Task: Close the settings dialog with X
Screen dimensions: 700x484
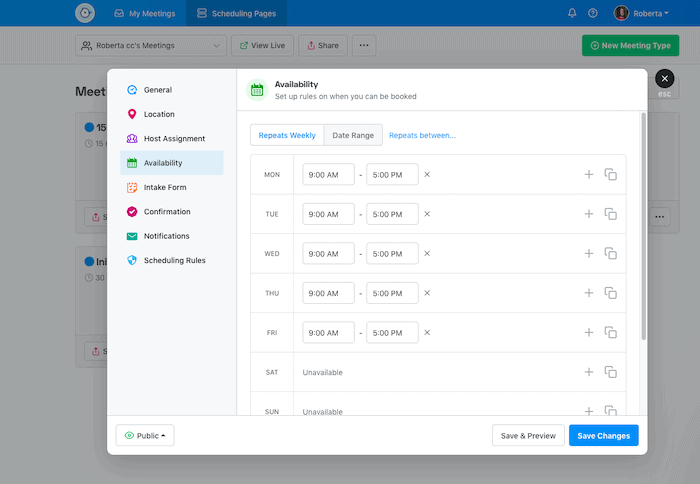Action: point(664,79)
